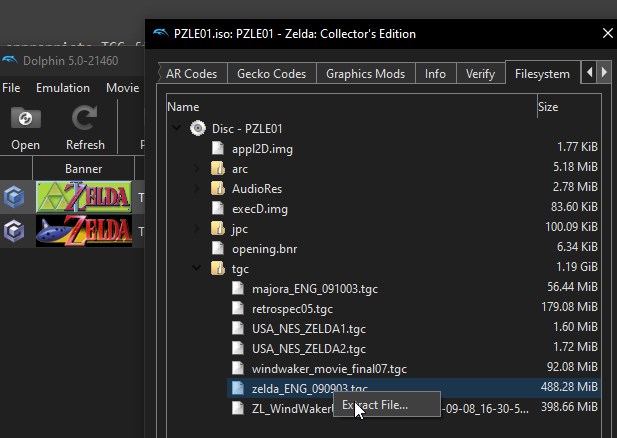Image resolution: width=617 pixels, height=438 pixels.
Task: Click appl2D.img file icon
Action: coord(218,149)
